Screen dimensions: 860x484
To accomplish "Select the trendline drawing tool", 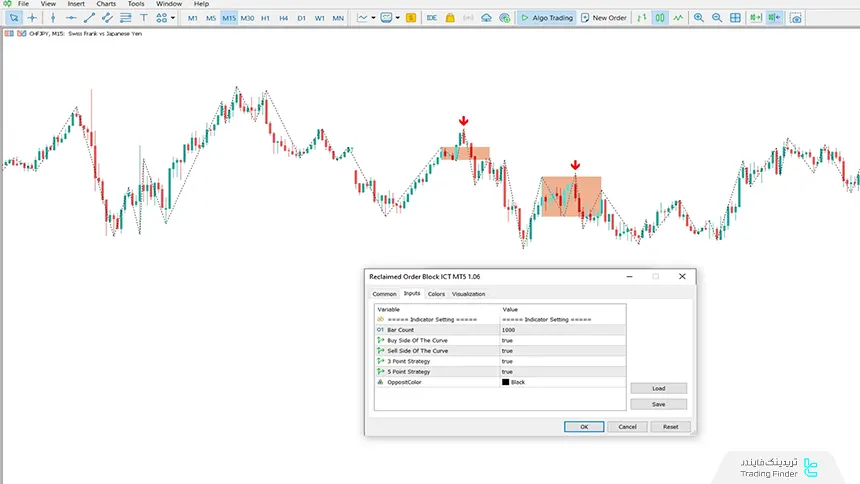I will click(89, 18).
